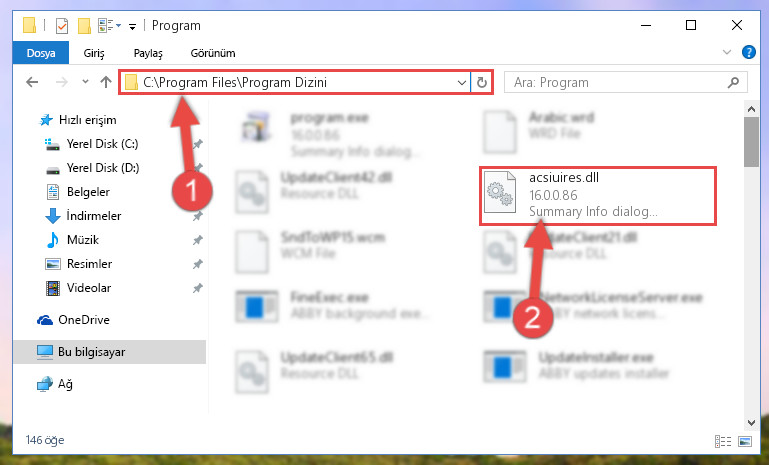
Task: Click the vertical scrollbar down arrow
Action: [x=751, y=422]
